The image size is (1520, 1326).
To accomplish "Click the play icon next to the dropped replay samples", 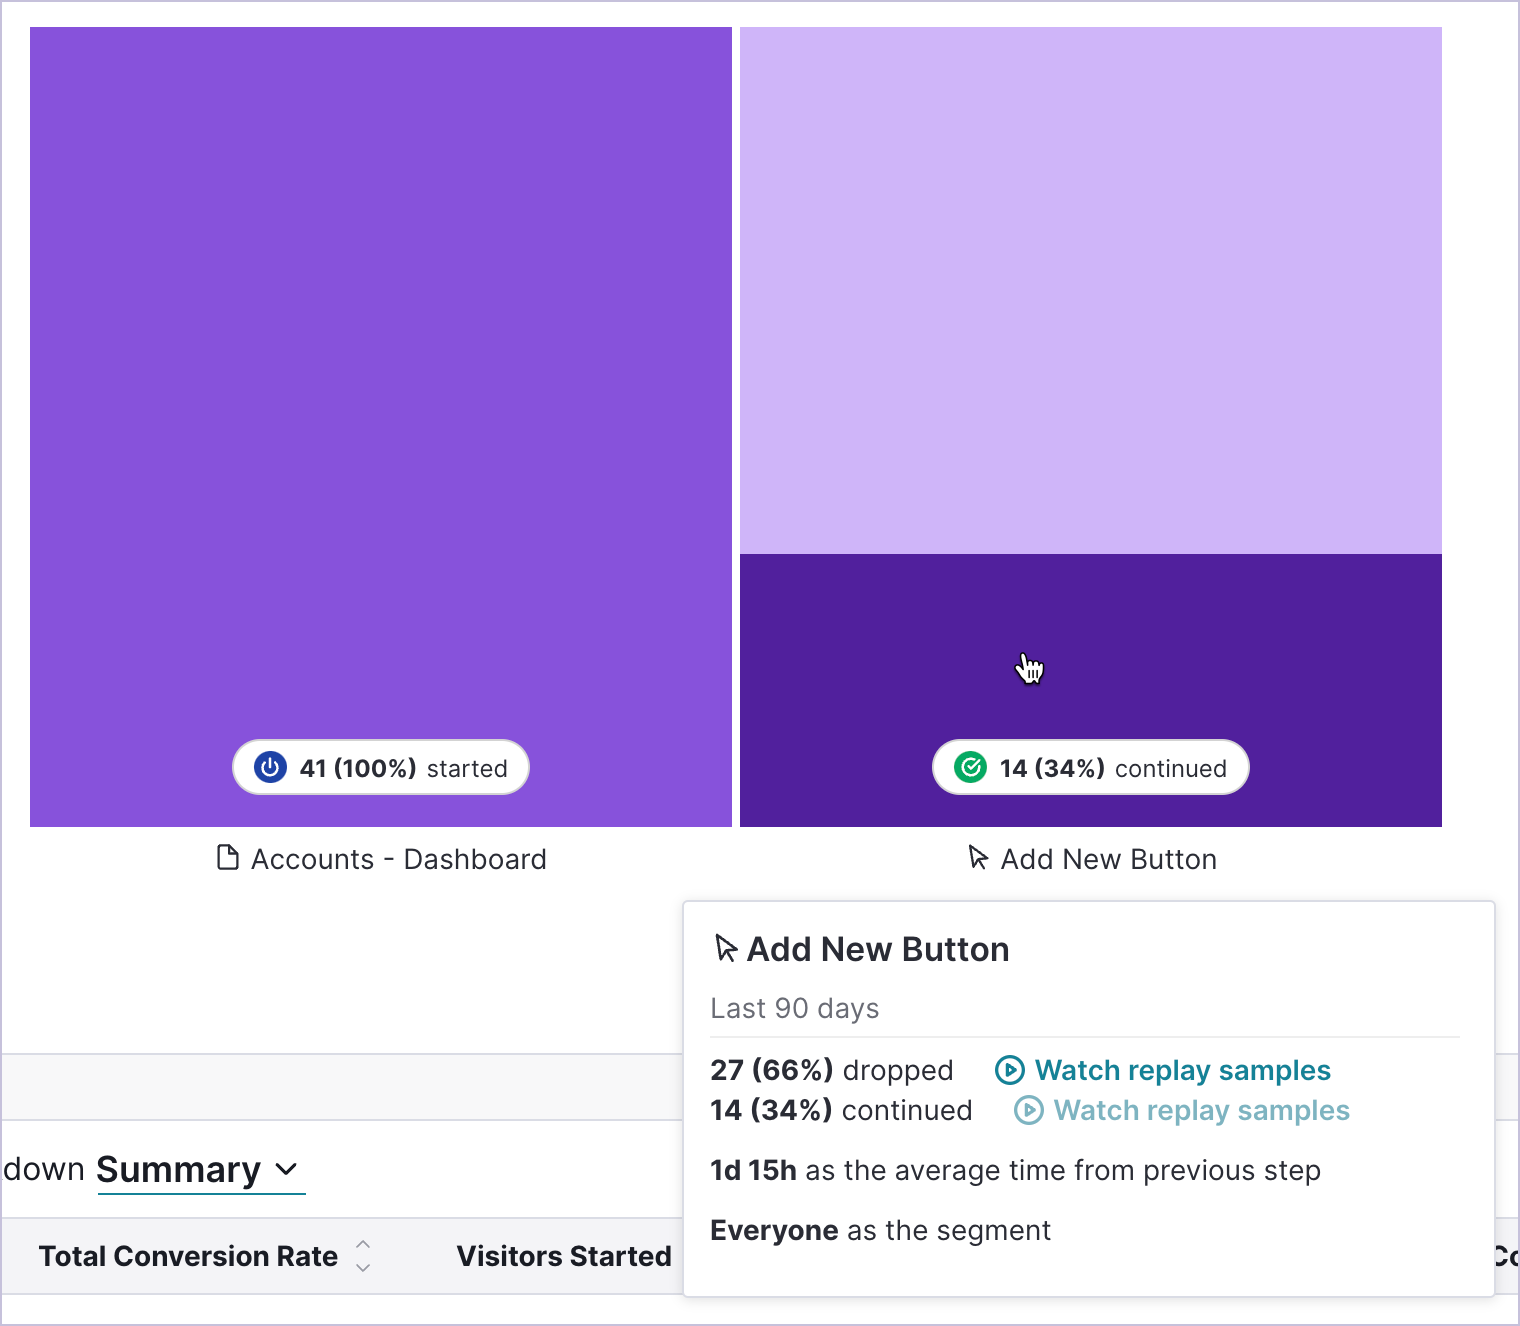I will (x=1010, y=1070).
